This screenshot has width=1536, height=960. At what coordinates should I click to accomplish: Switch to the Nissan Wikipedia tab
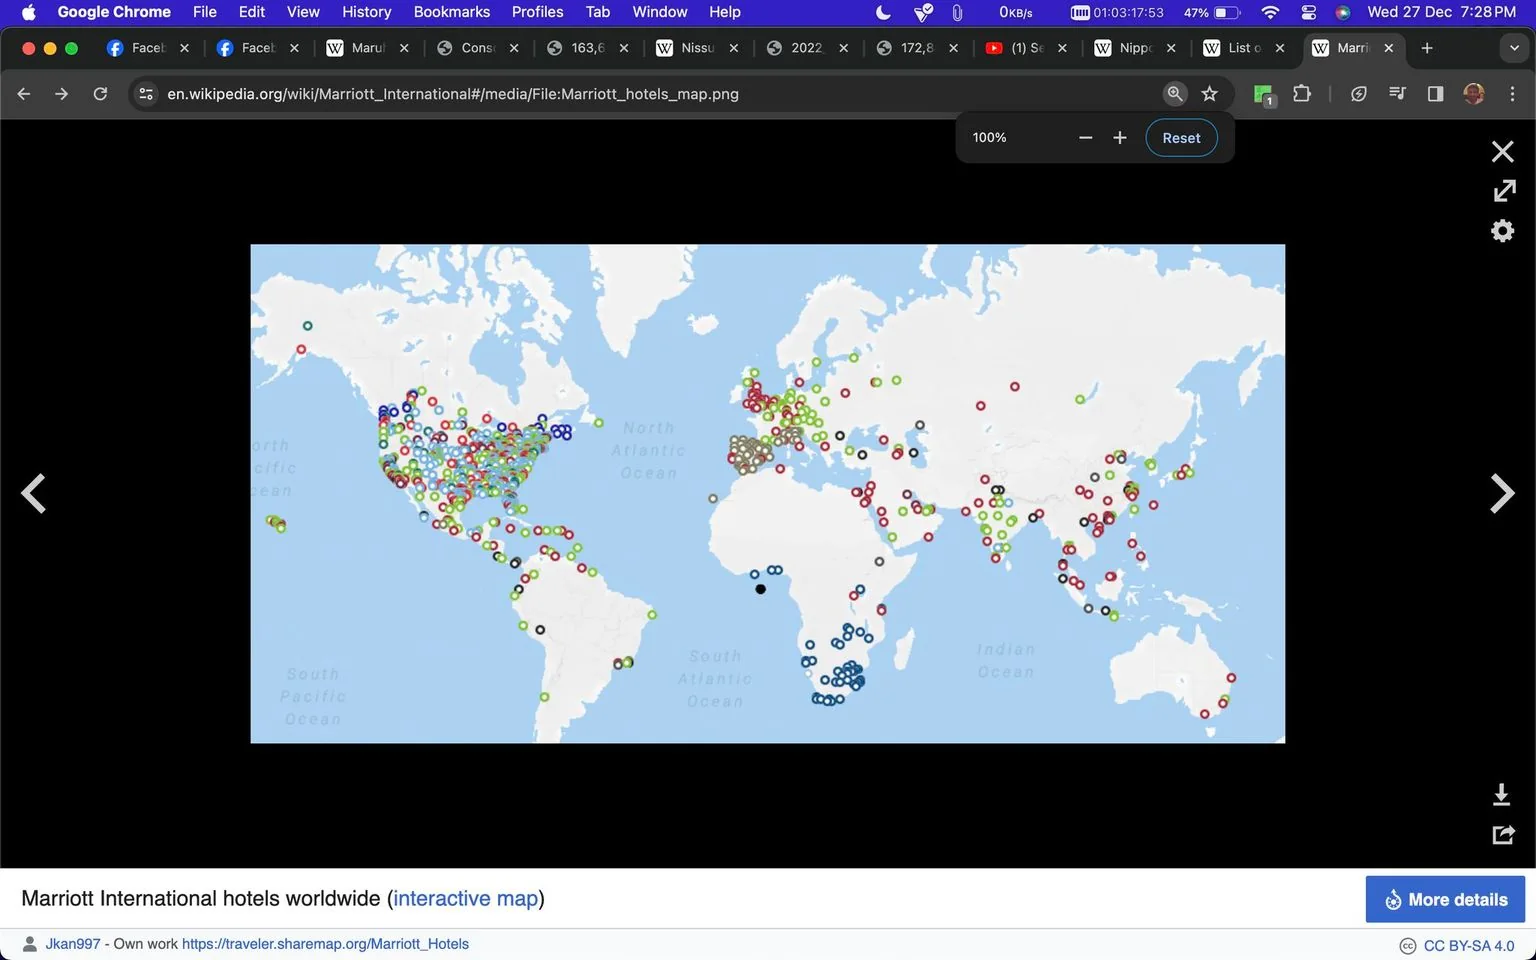[696, 48]
